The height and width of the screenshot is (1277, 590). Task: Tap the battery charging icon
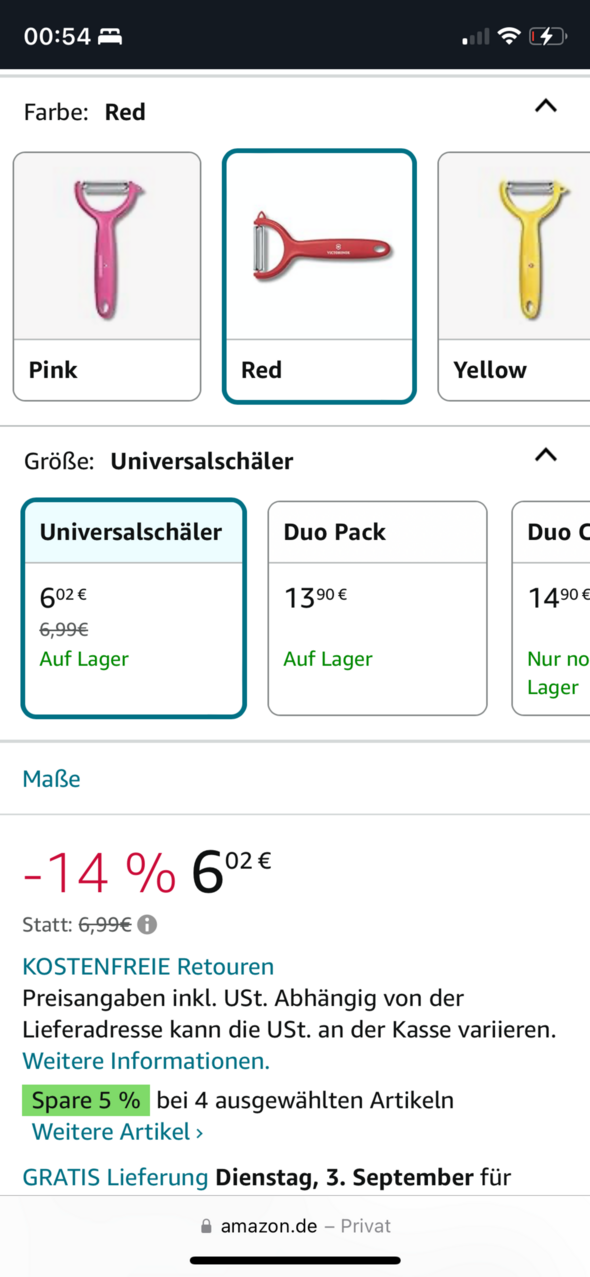548,37
